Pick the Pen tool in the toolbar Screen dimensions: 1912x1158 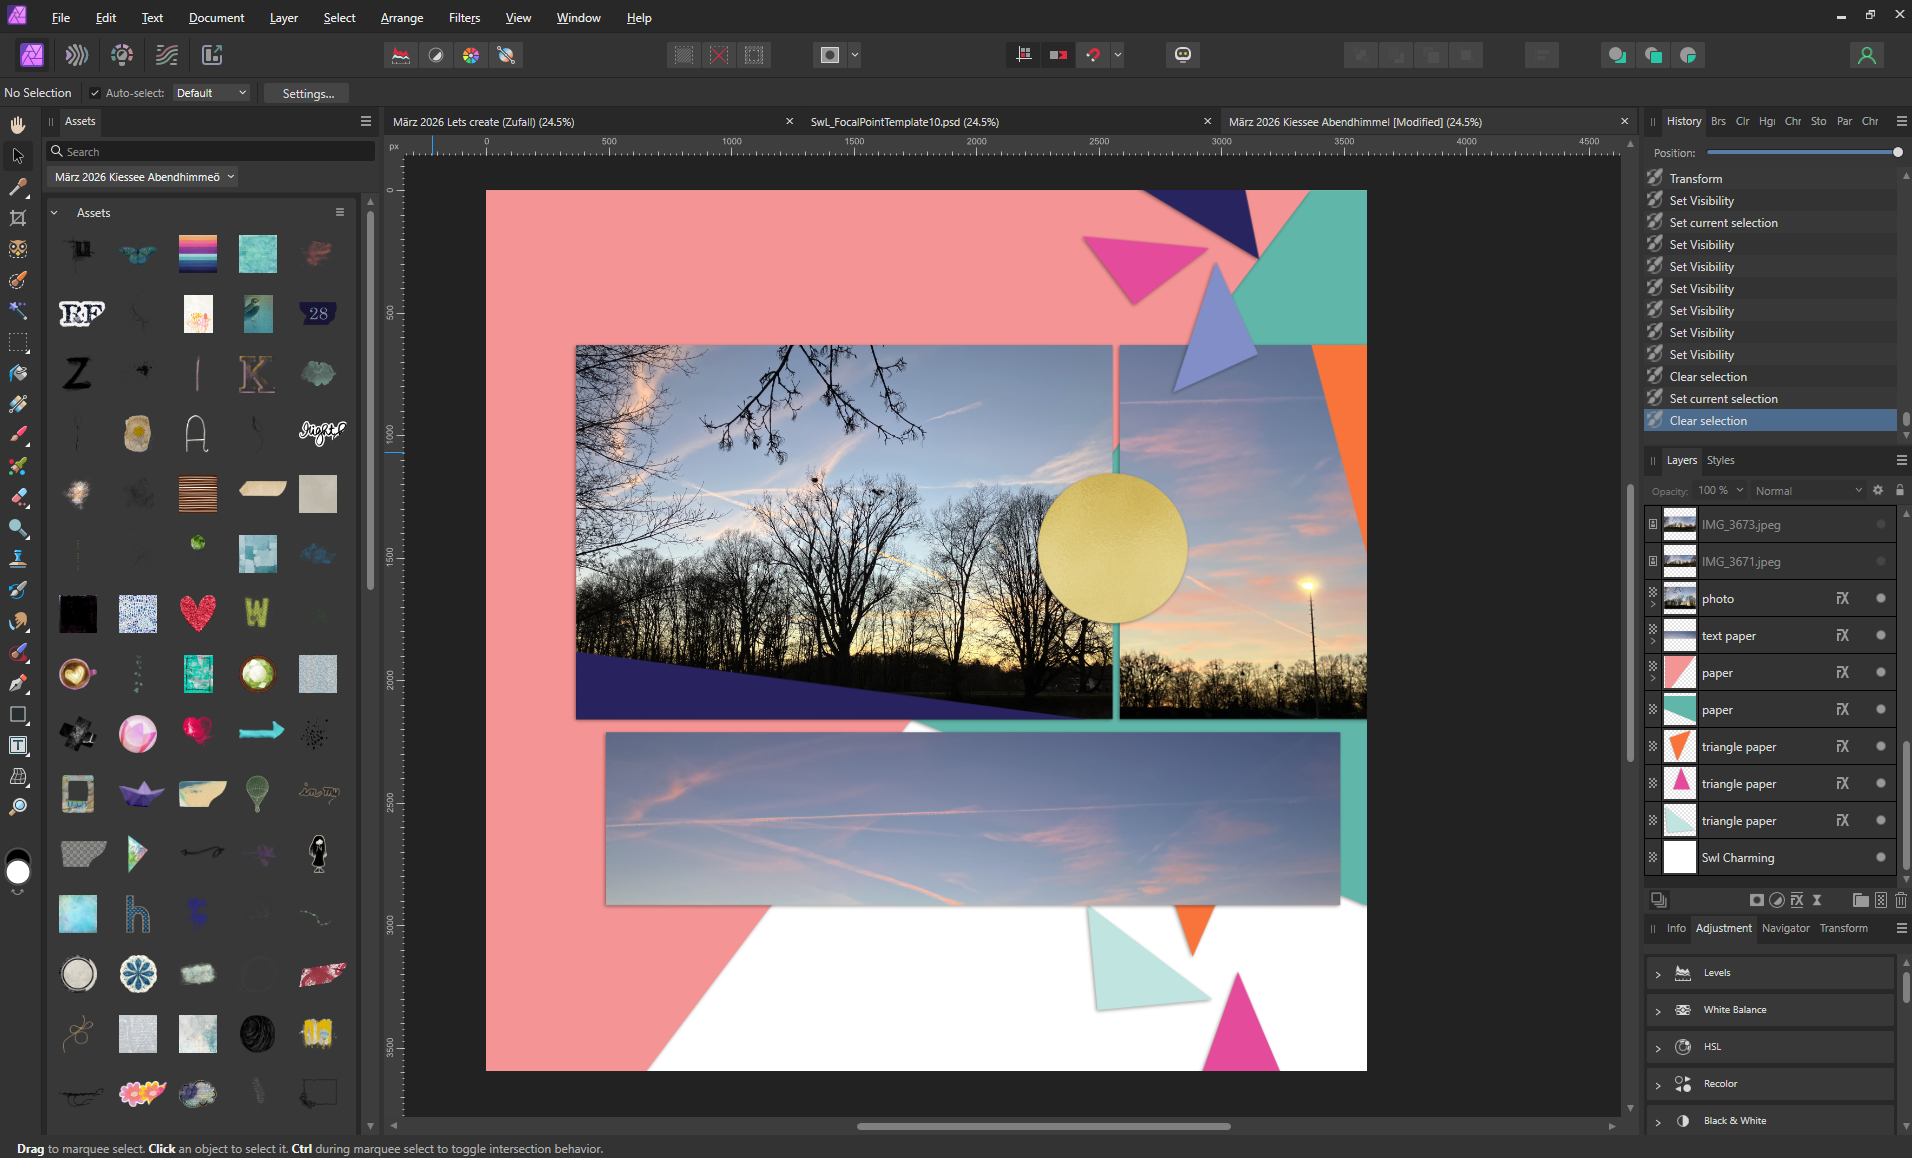(x=18, y=684)
